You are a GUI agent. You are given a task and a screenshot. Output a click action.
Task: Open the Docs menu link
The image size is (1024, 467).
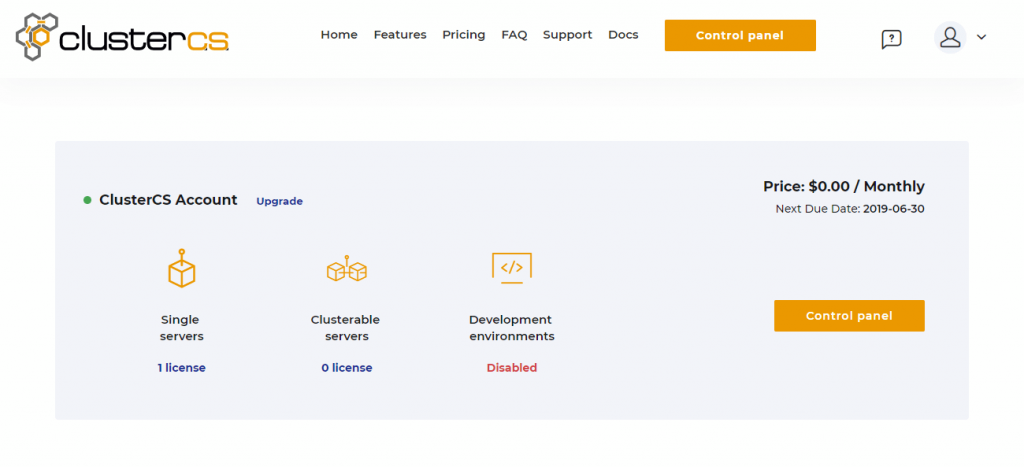[x=623, y=35]
